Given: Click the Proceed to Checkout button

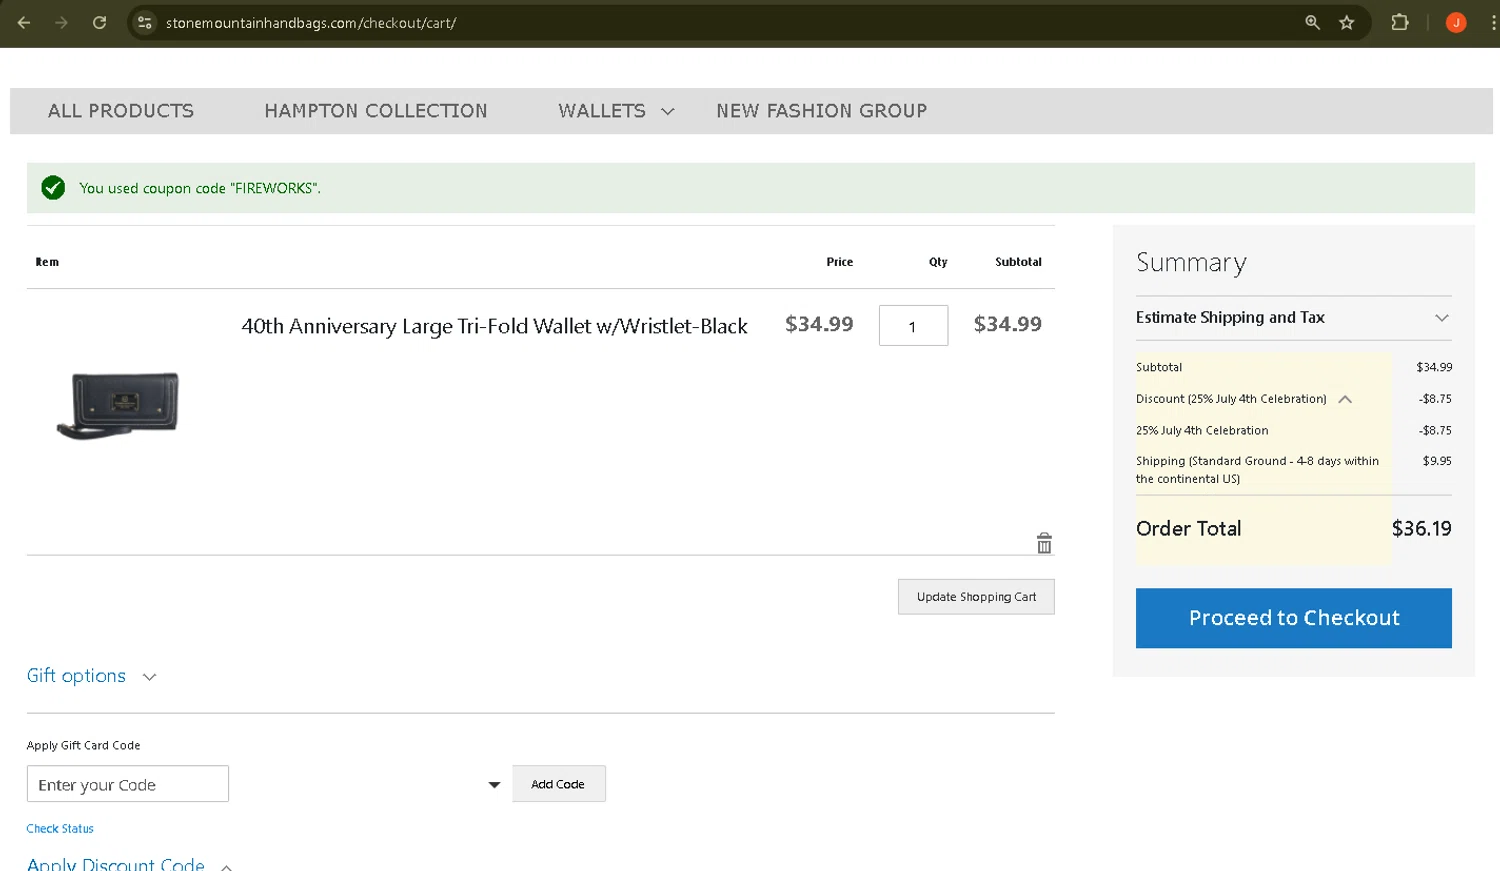Looking at the screenshot, I should (x=1293, y=618).
